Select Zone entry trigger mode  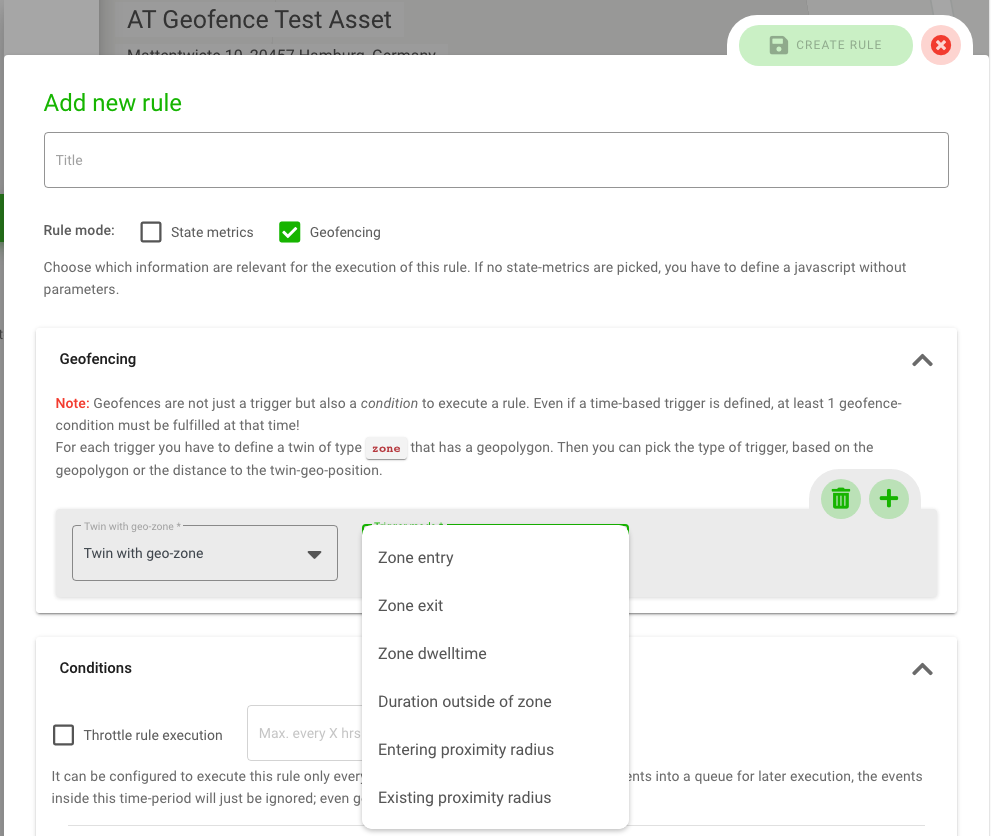pos(415,558)
